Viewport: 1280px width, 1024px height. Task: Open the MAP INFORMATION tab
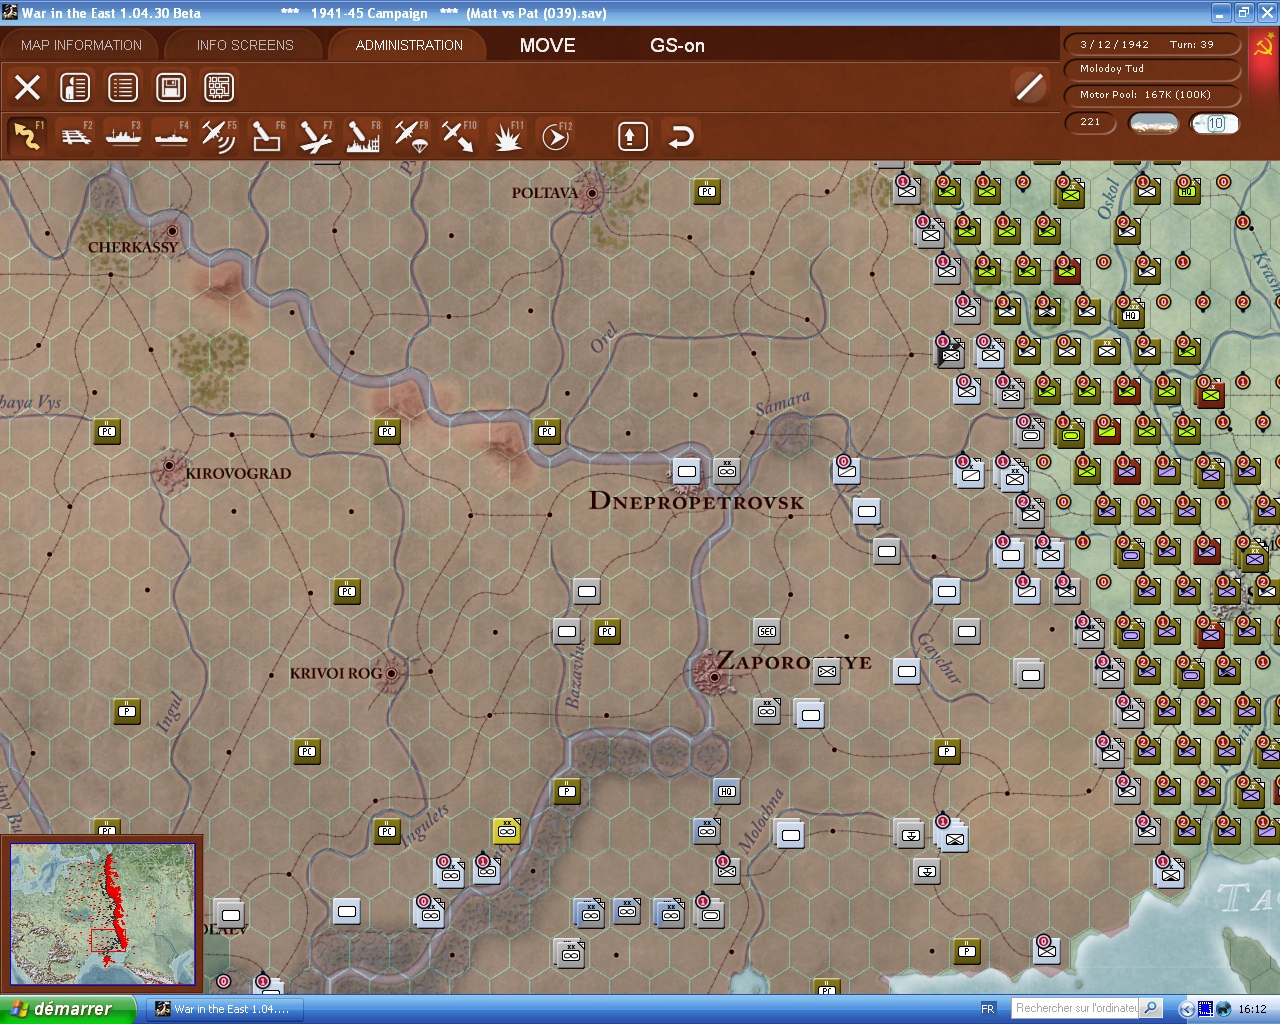click(x=81, y=45)
